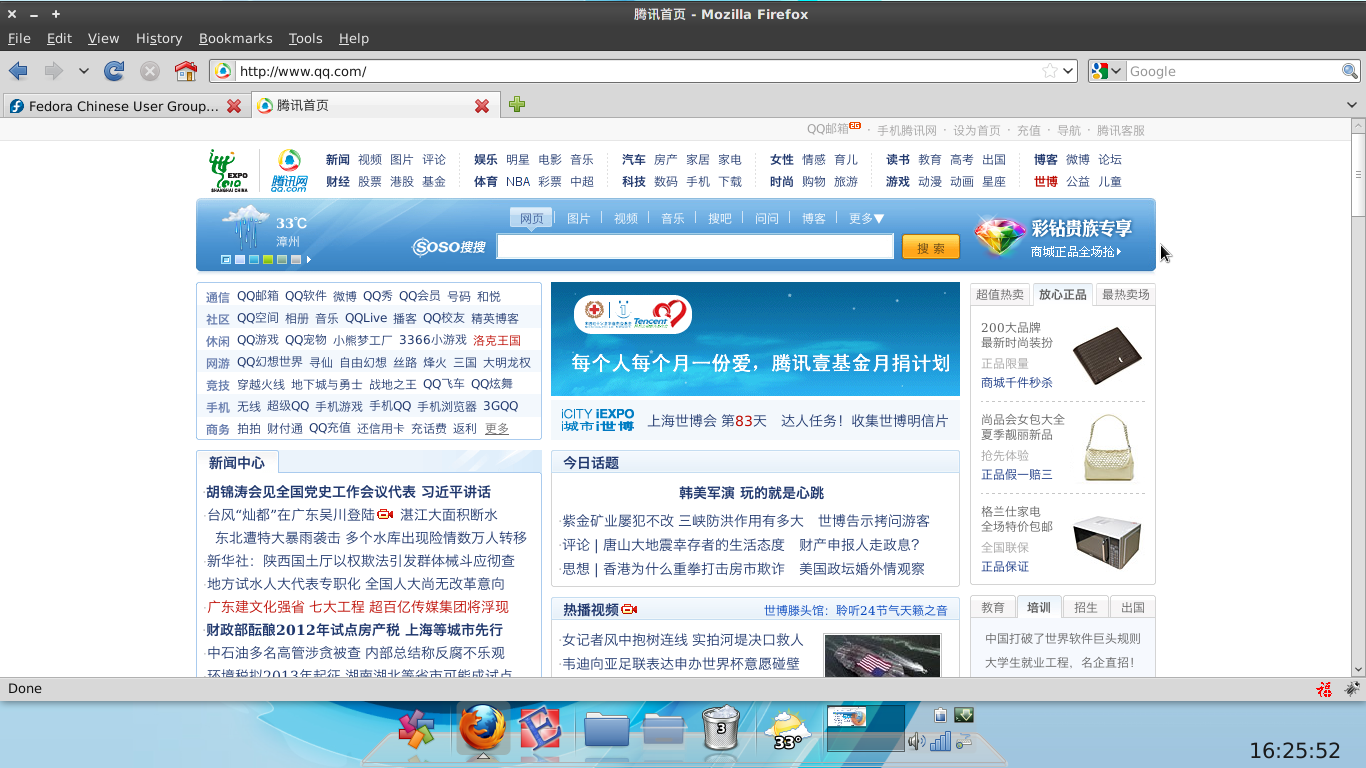Click the Stop loading button
The image size is (1366, 768).
coord(150,71)
